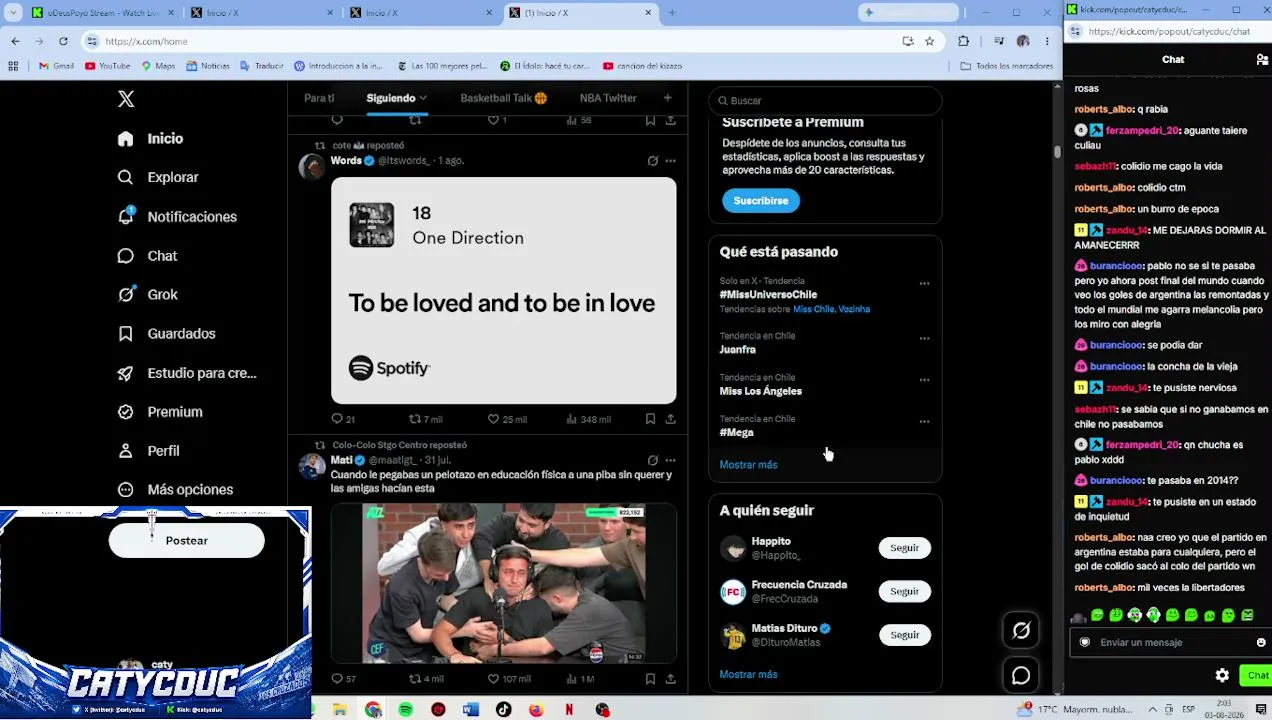
Task: Open Grok icon on Words post
Action: click(652, 160)
